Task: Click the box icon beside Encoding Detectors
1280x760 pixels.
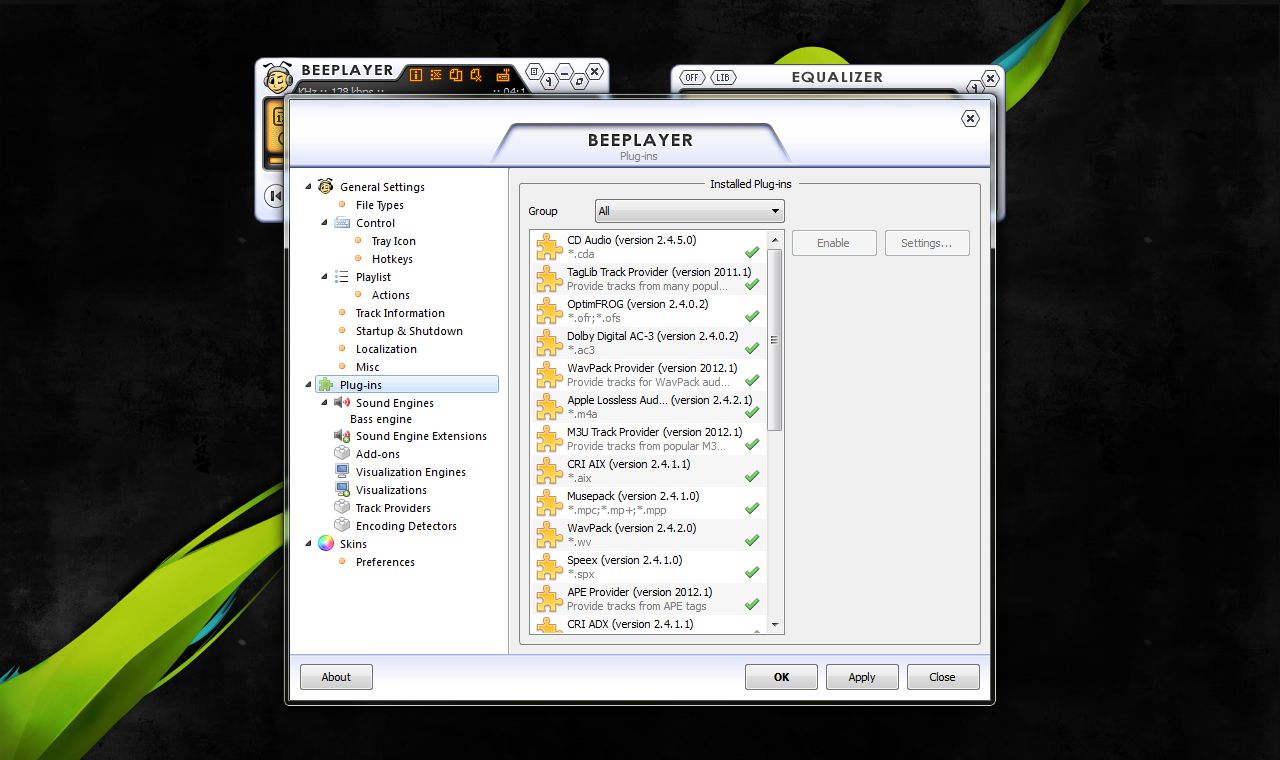Action: pos(342,525)
